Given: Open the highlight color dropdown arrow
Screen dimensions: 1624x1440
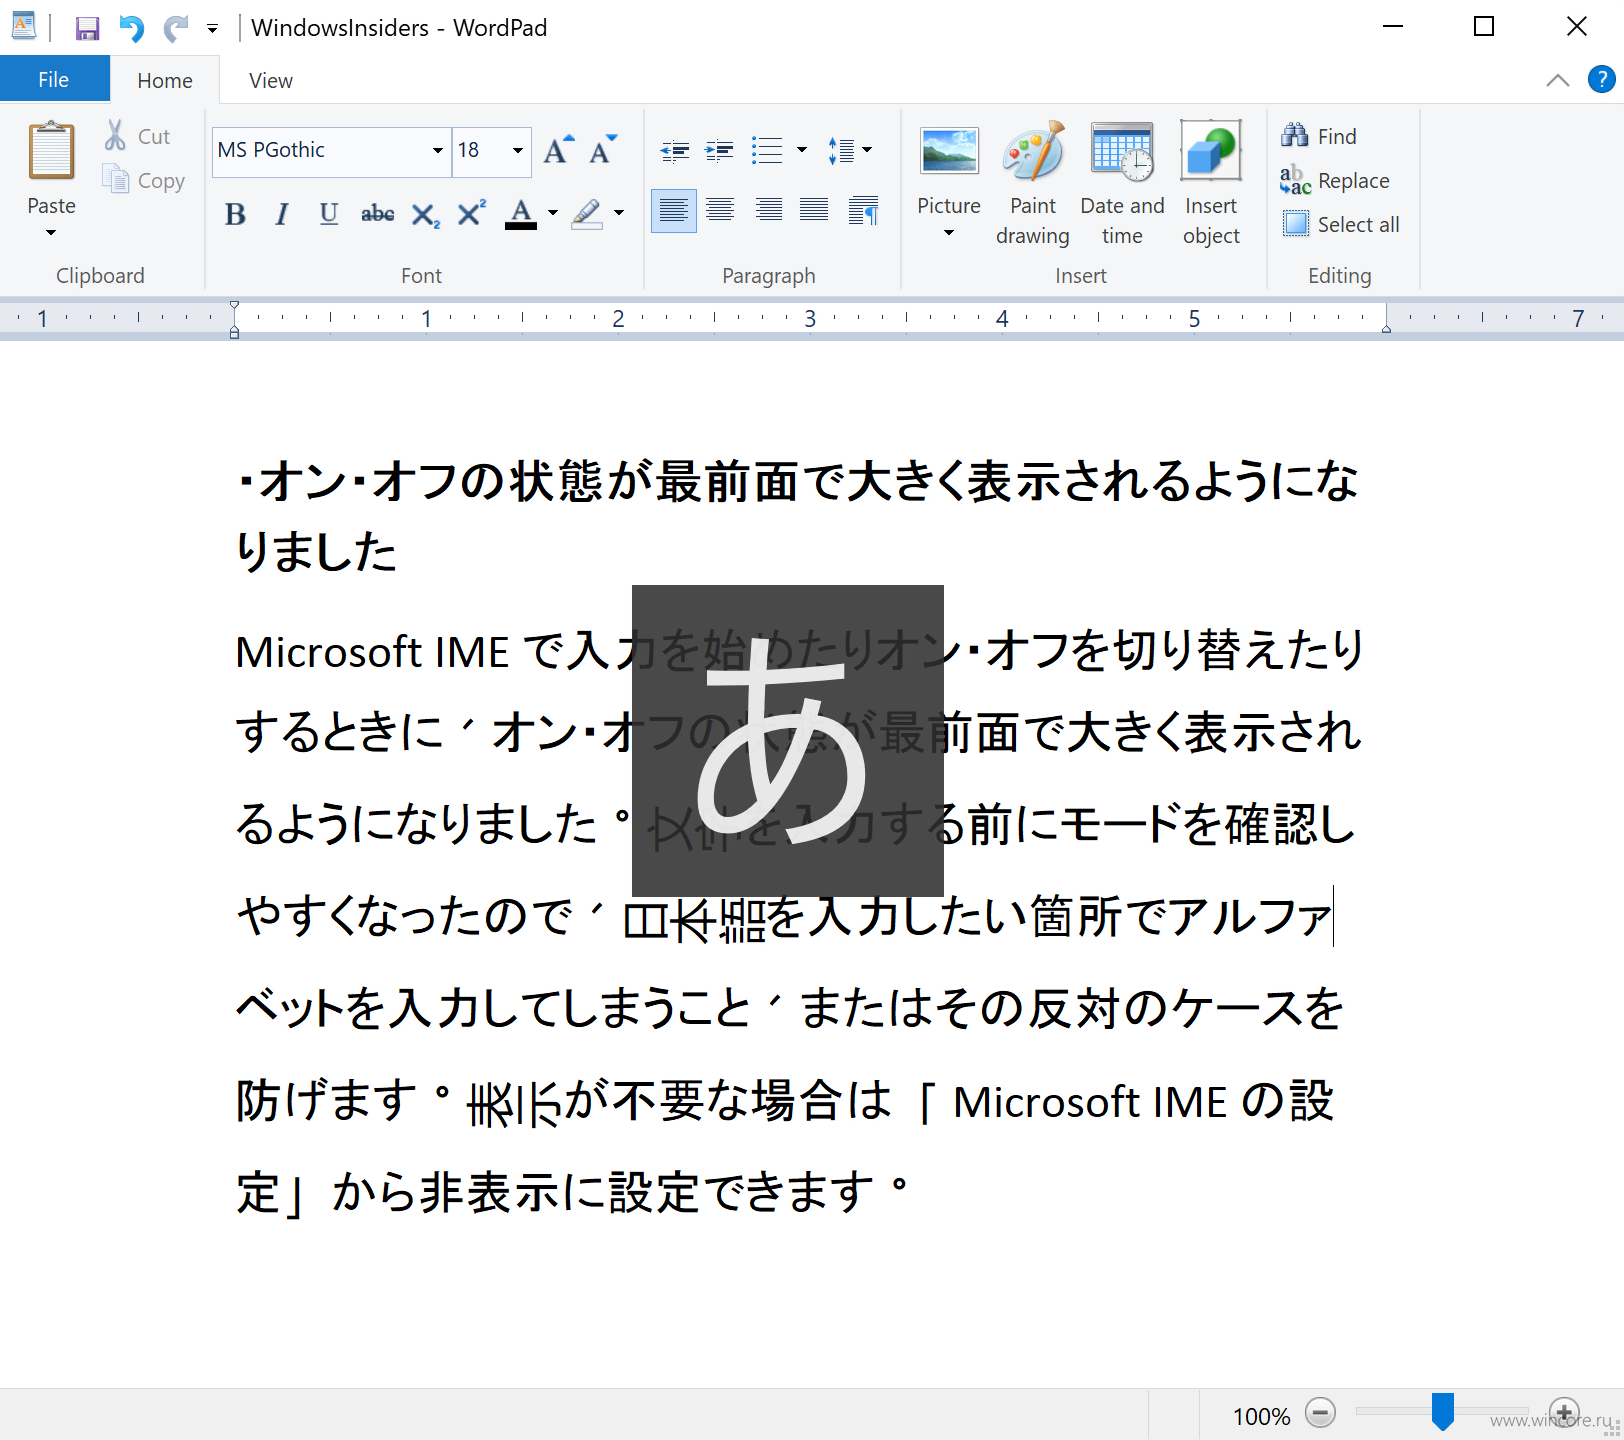Looking at the screenshot, I should pos(619,213).
